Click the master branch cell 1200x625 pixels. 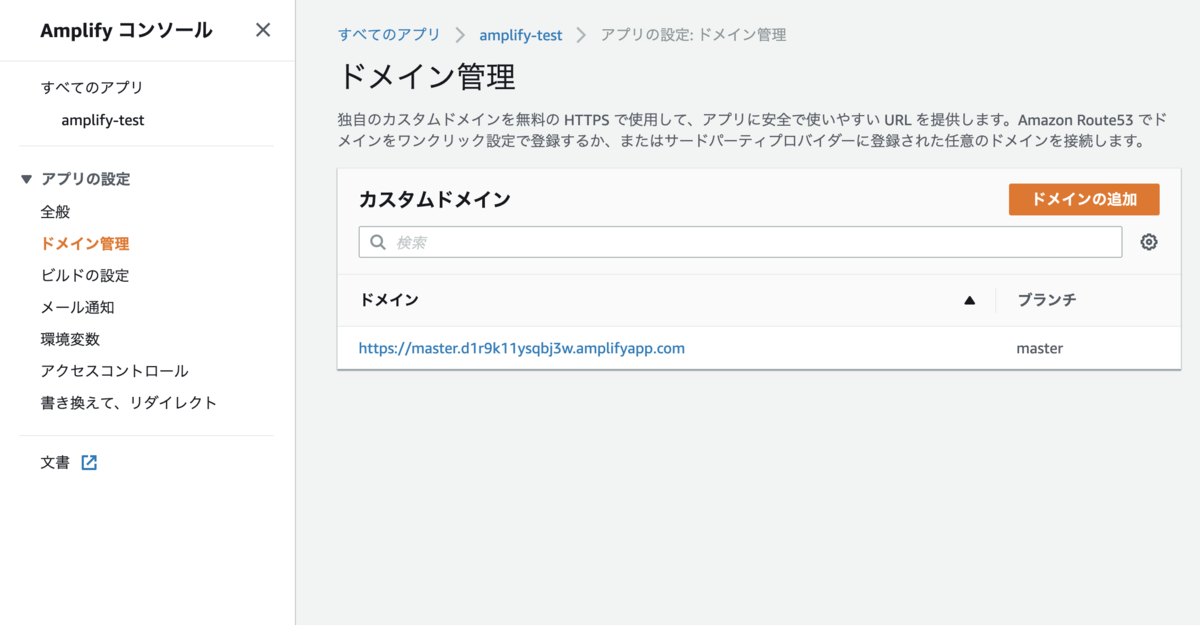coord(1040,348)
